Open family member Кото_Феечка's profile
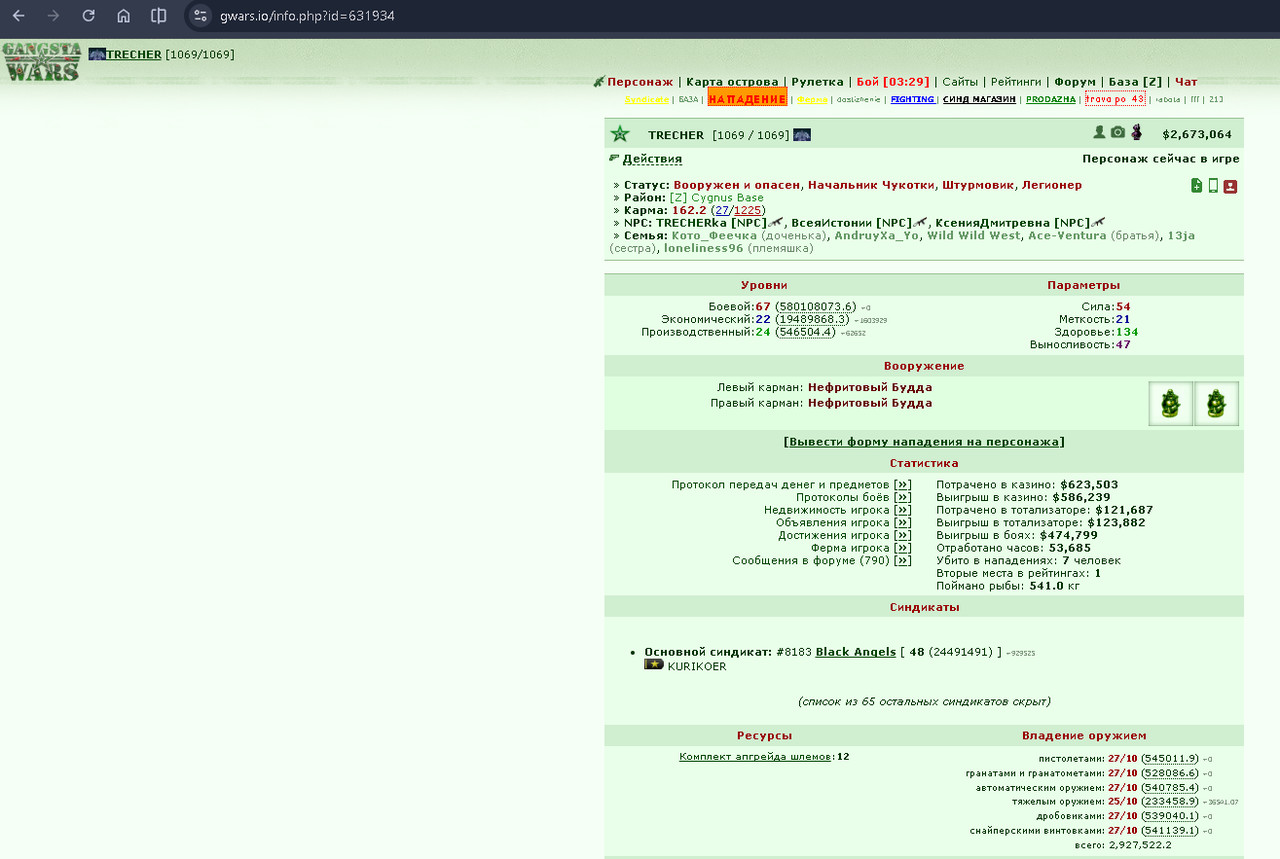This screenshot has height=859, width=1280. click(714, 235)
